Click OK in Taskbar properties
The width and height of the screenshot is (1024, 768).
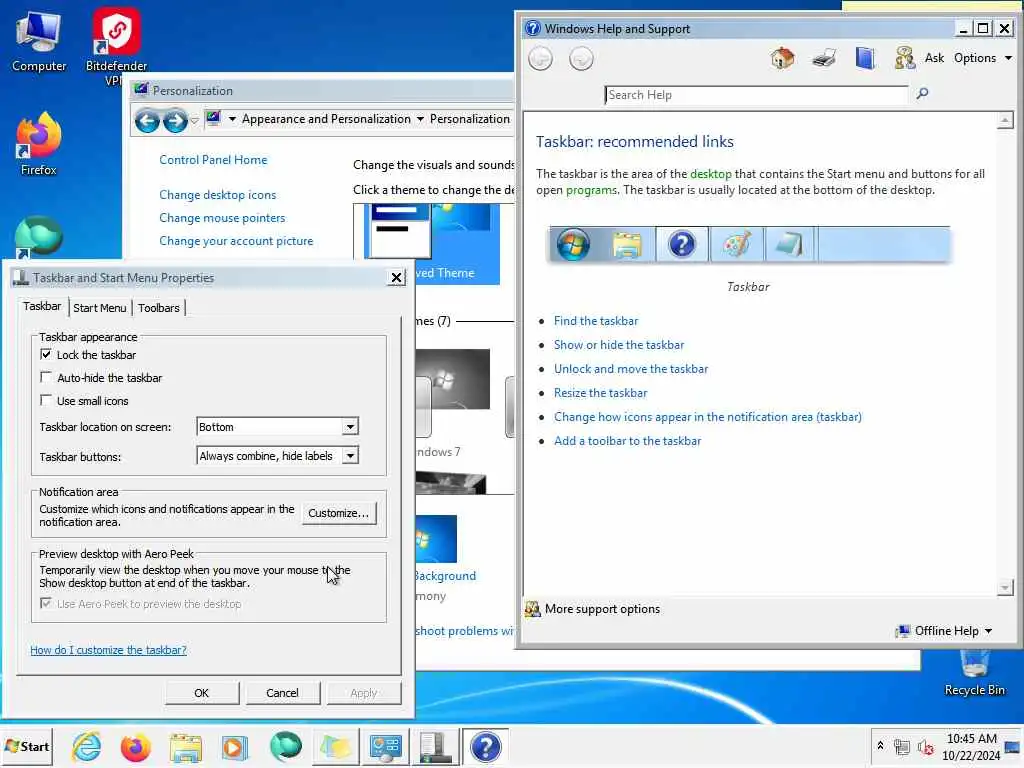[202, 693]
